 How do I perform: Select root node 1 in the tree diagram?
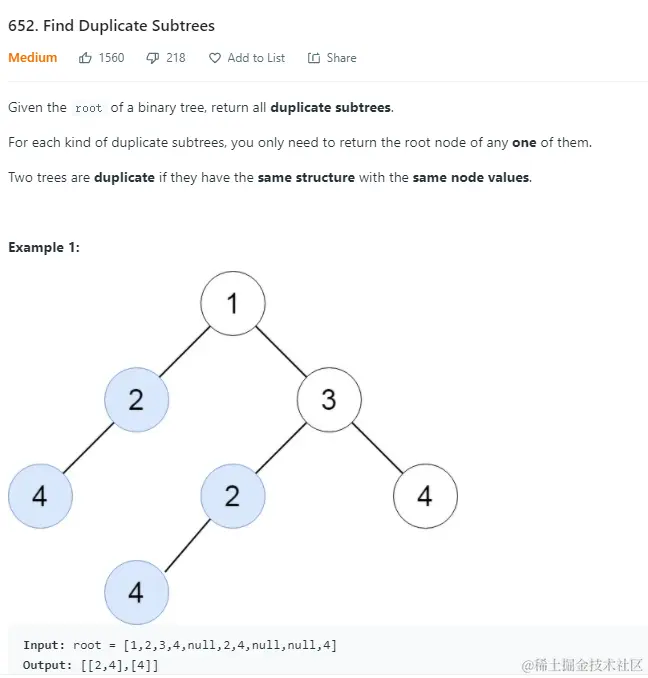[233, 304]
